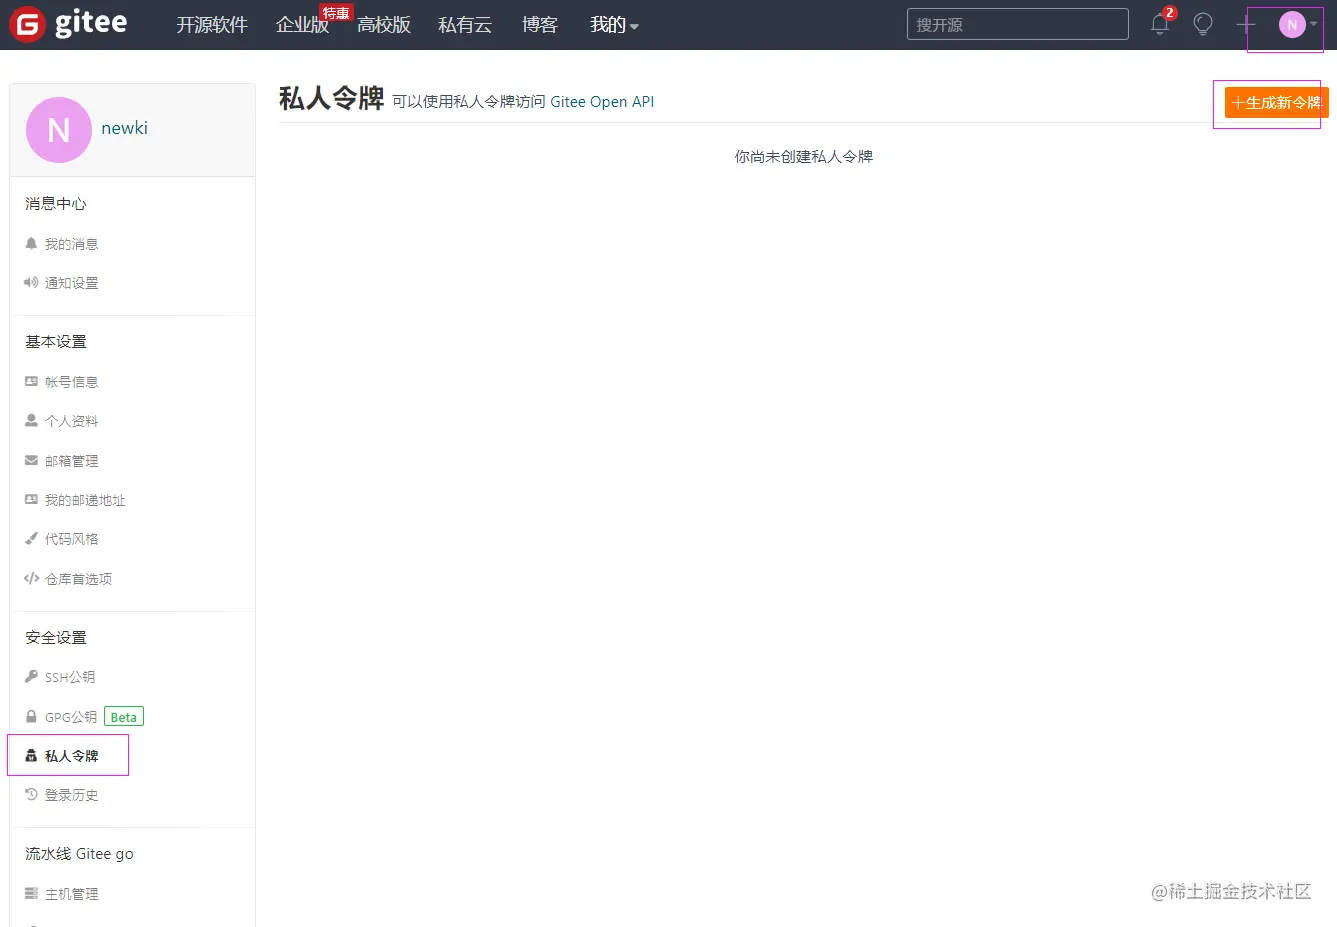1337x927 pixels.
Task: Click the 私人令牌 page title
Action: click(x=331, y=98)
